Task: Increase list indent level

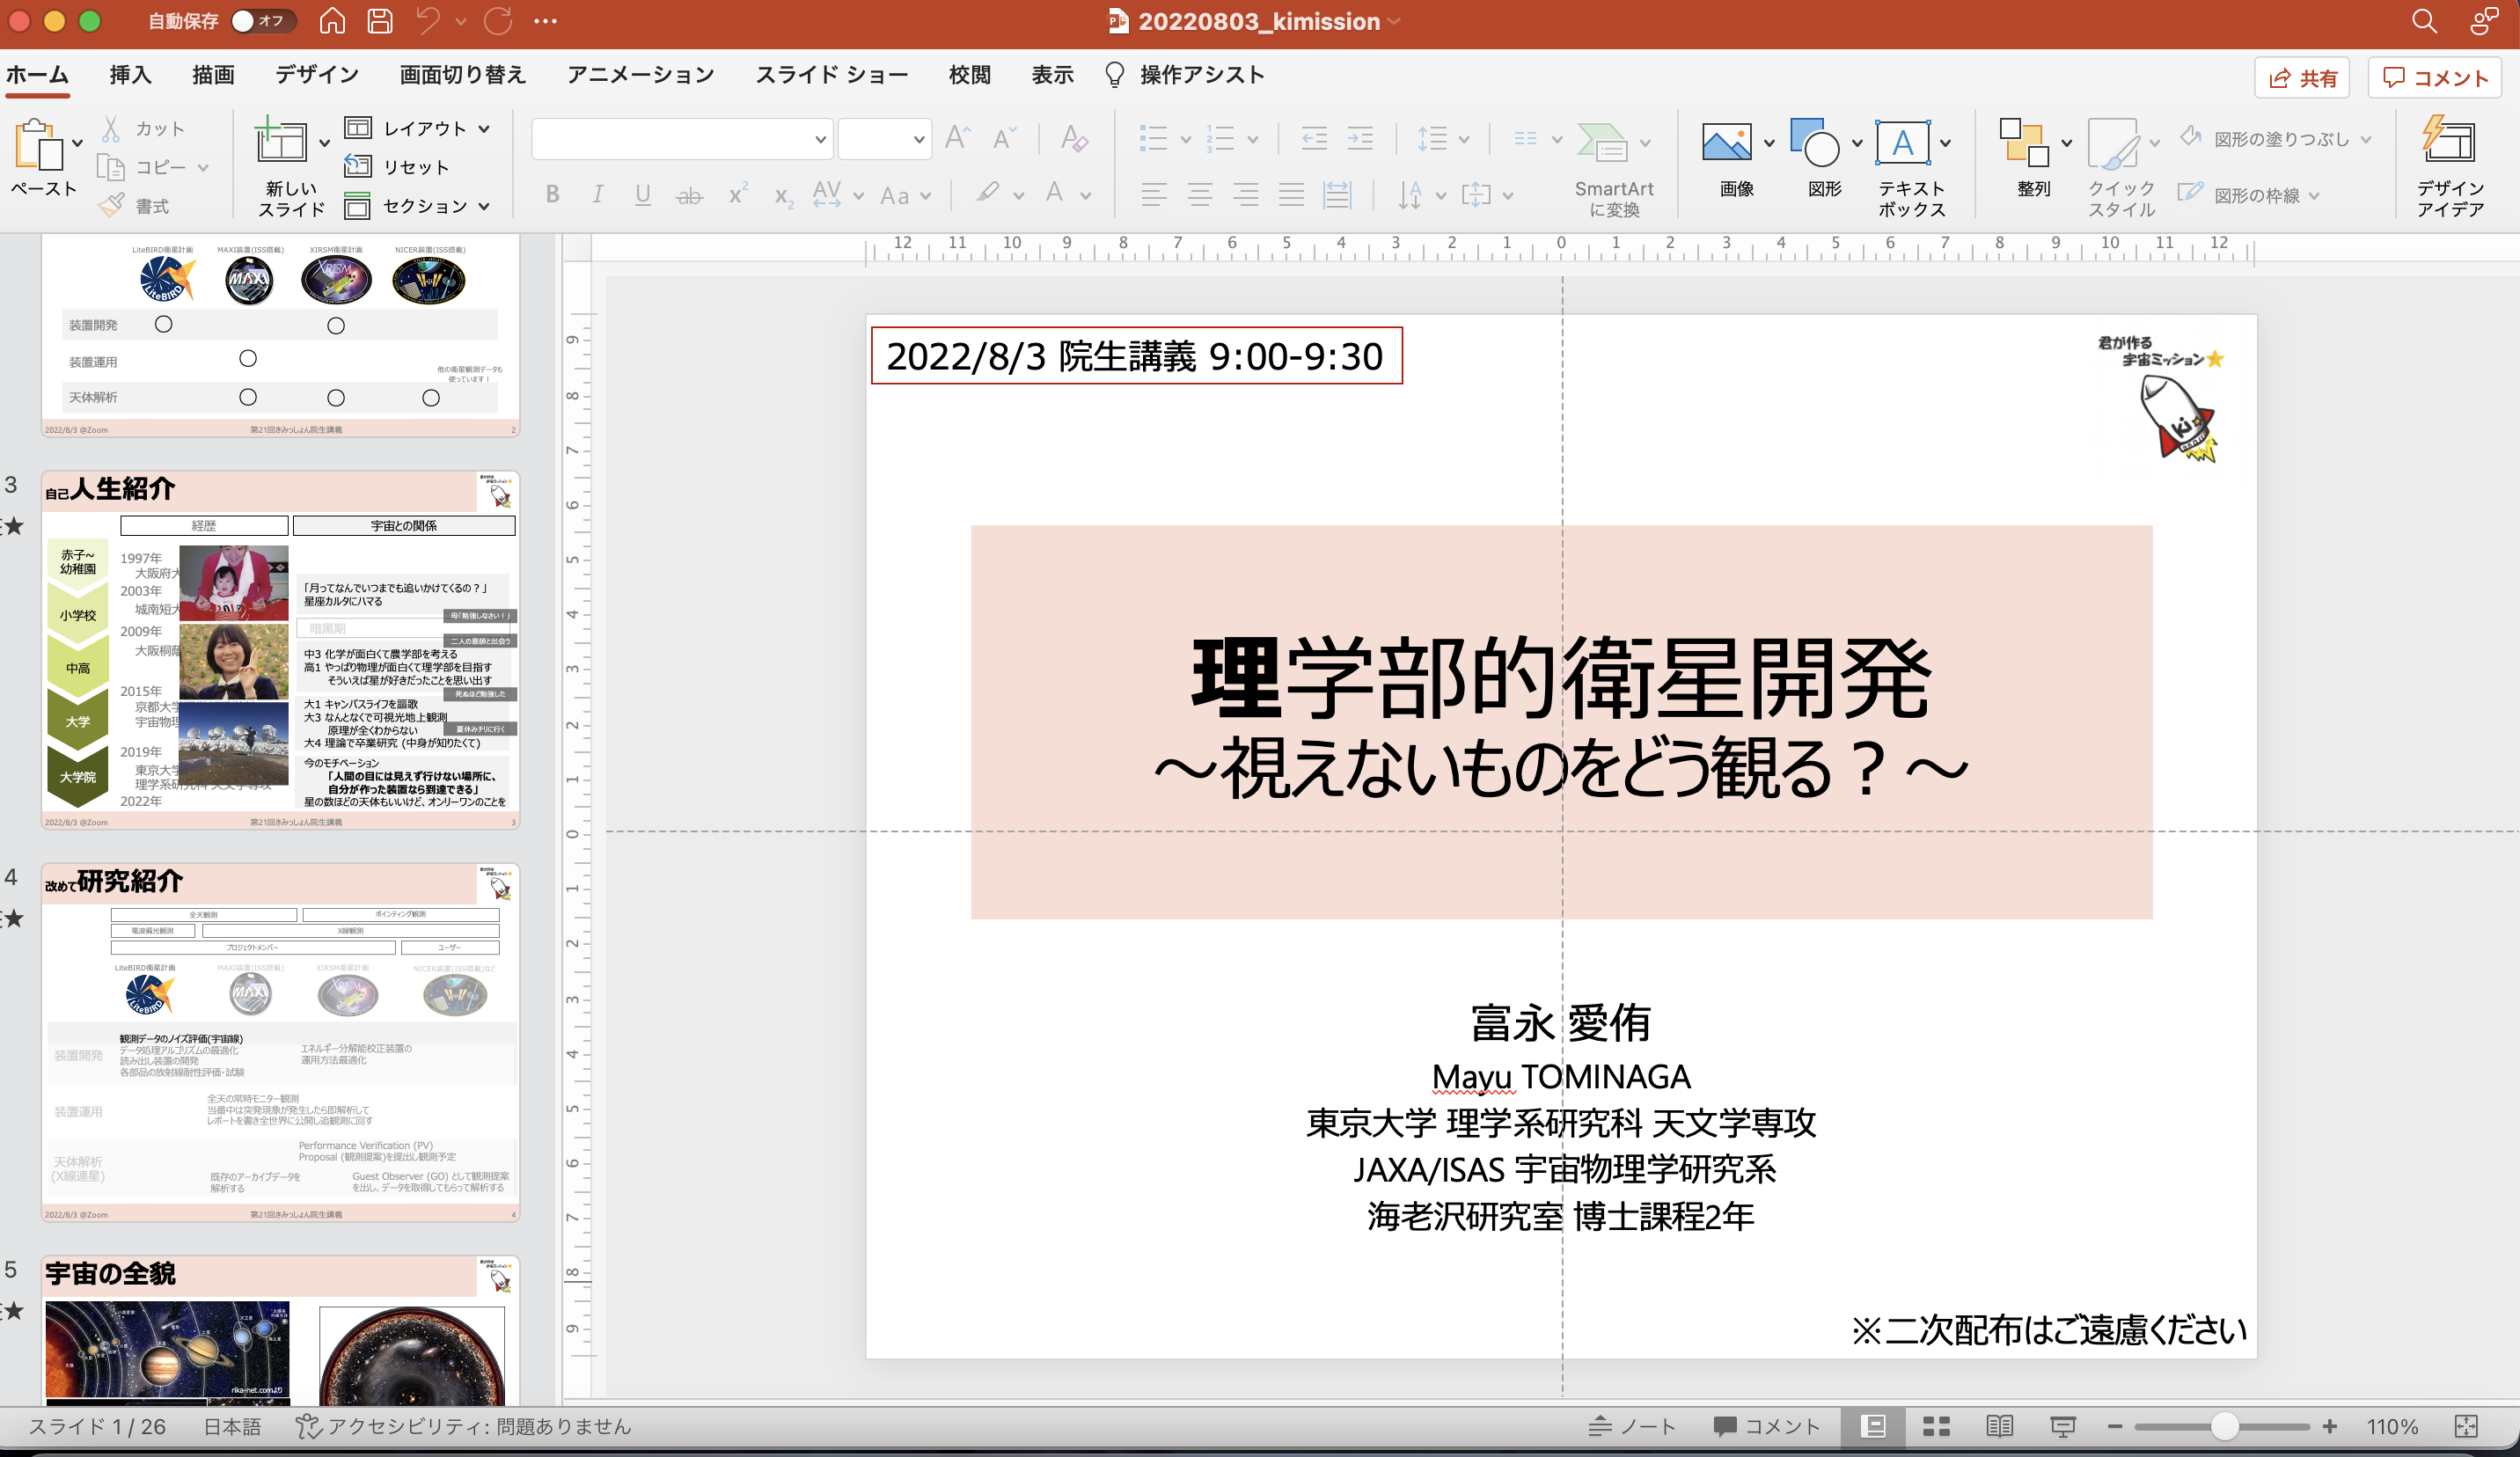Action: click(x=1360, y=138)
